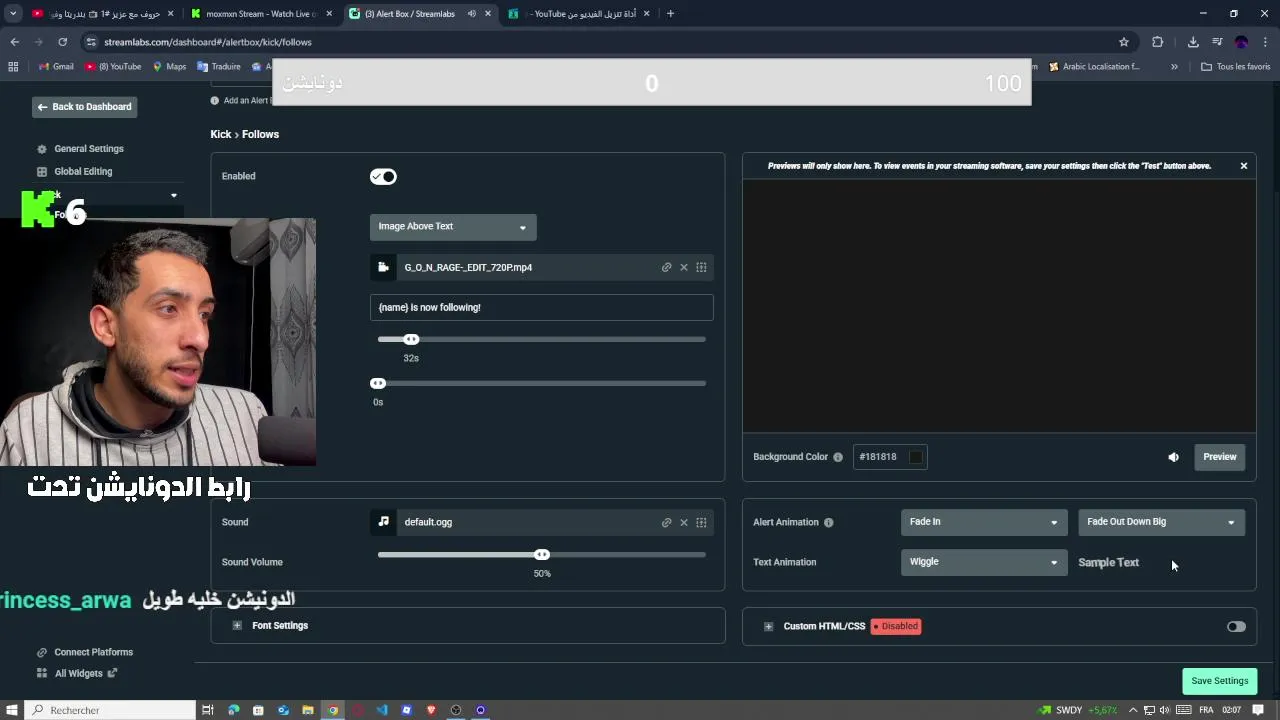The image size is (1280, 720).
Task: Open sound gallery grid for default.ogg
Action: [x=701, y=522]
